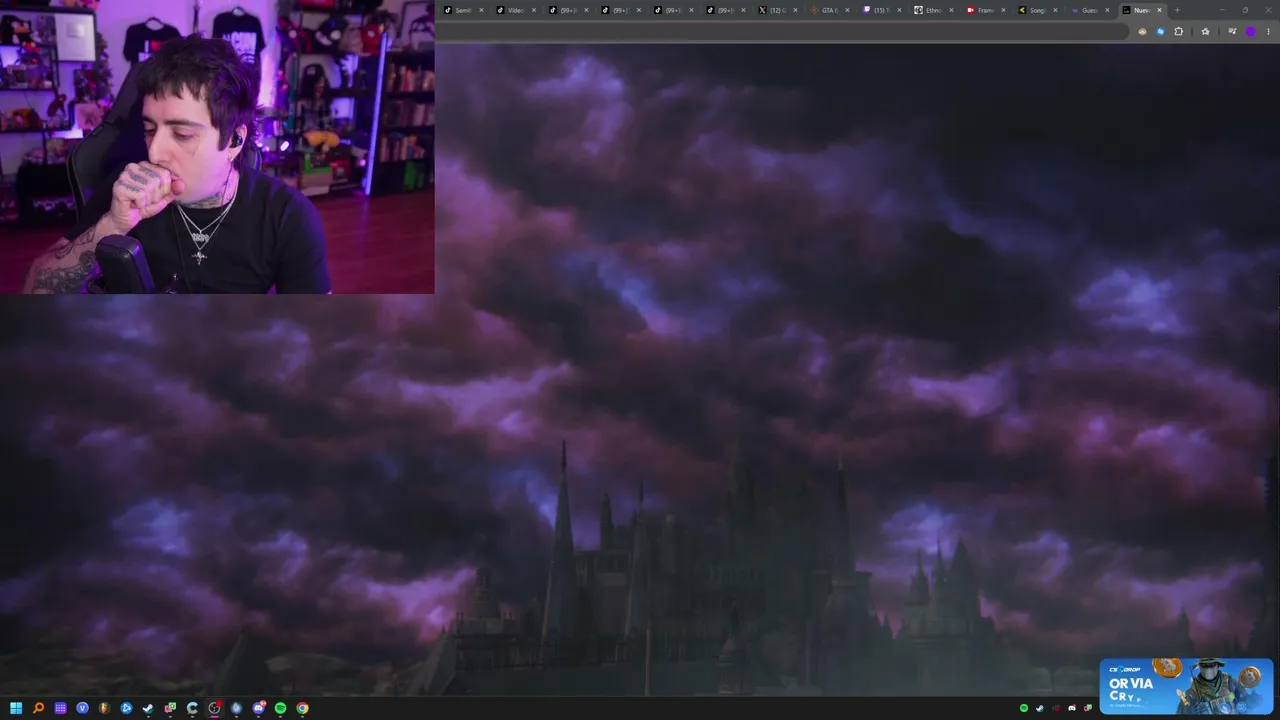The height and width of the screenshot is (720, 1280).
Task: Click Spotify icon in system tray
Action: [x=1024, y=708]
